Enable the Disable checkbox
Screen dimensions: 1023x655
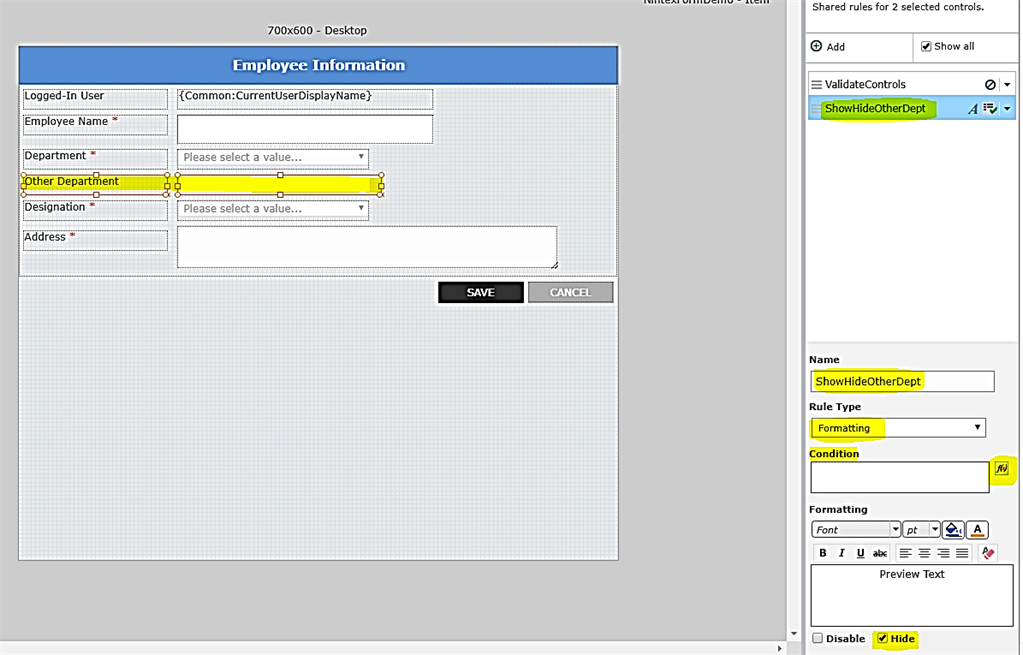[x=817, y=638]
